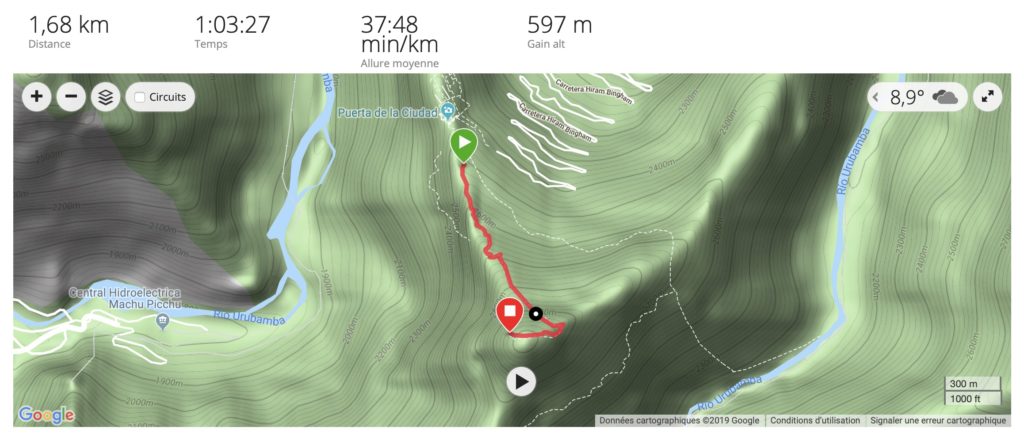Click the Central Hidroelectrica Machu Picchu pin
This screenshot has height=442, width=1024.
(x=162, y=321)
